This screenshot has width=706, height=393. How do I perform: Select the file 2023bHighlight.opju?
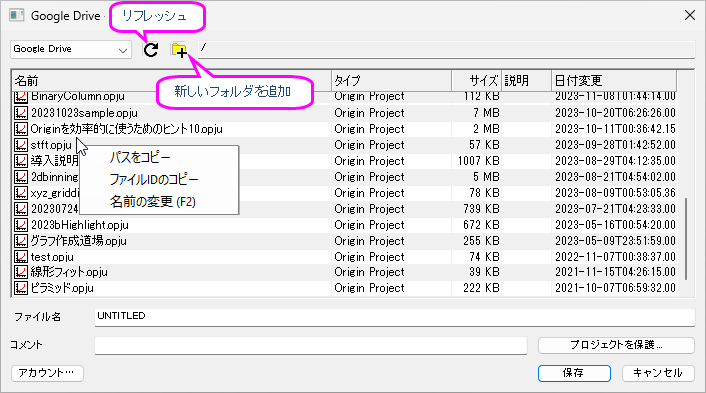(80, 225)
